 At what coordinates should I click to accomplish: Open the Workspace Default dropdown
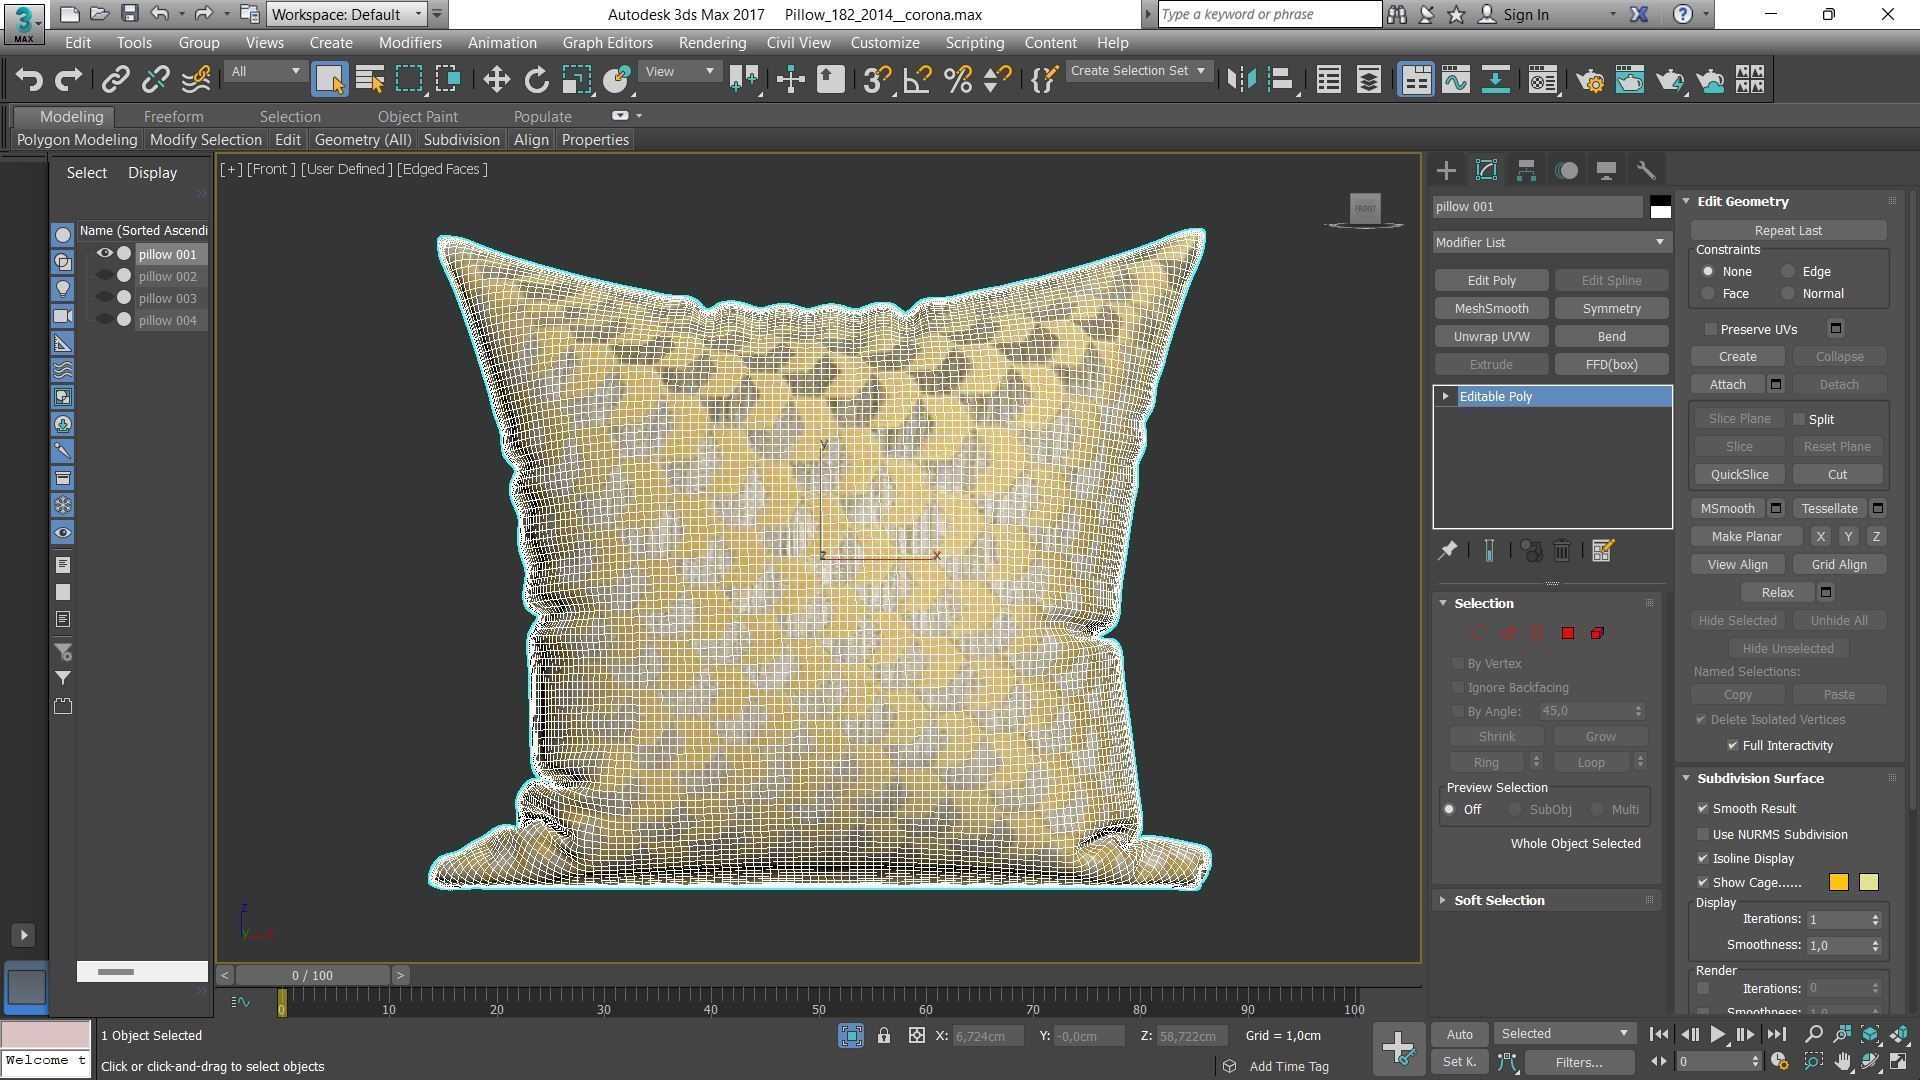tap(347, 14)
